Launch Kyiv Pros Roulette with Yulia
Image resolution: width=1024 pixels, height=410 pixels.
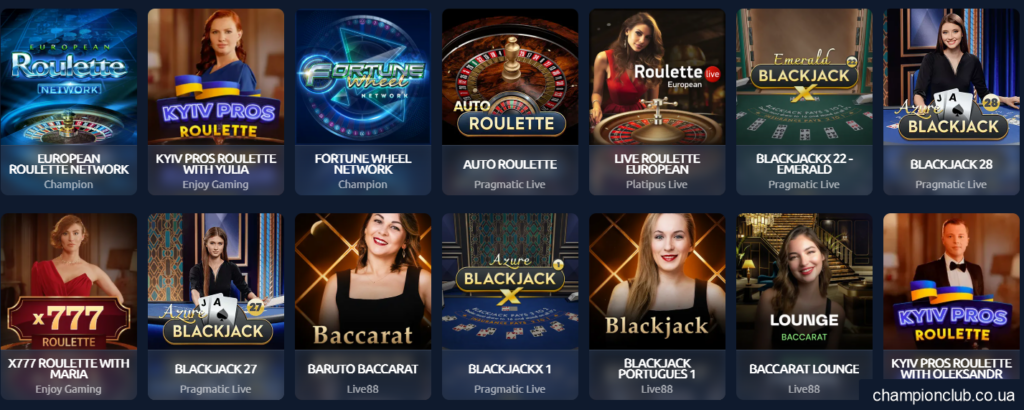(x=216, y=77)
